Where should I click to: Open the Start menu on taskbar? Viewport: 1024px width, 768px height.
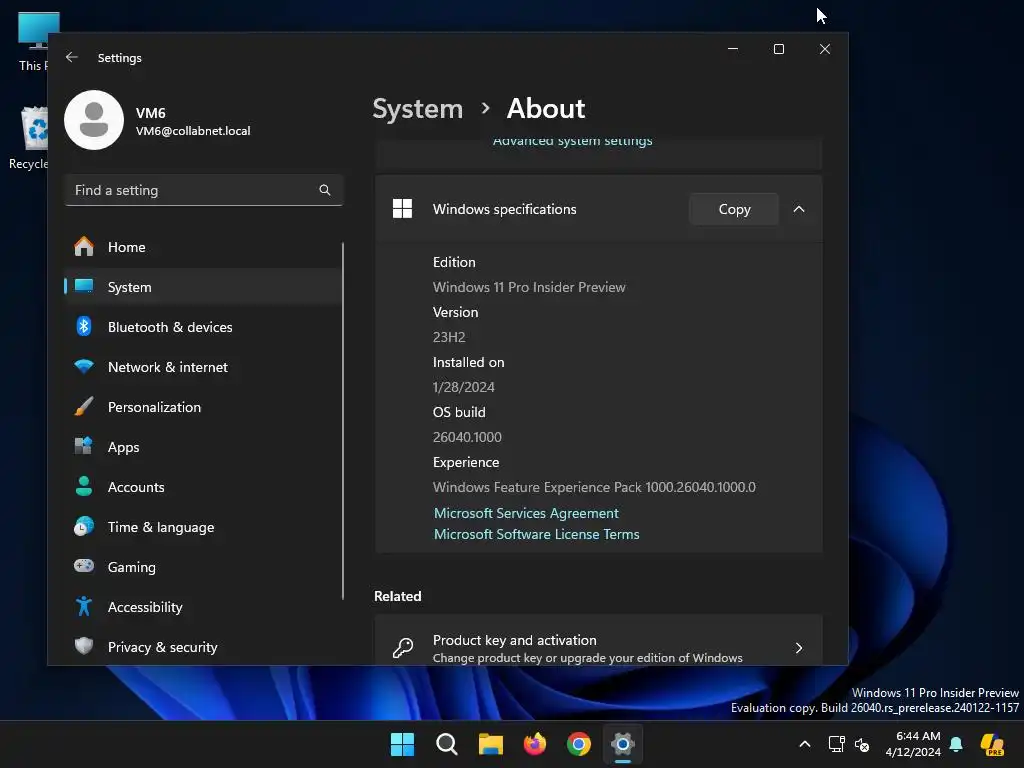point(402,744)
